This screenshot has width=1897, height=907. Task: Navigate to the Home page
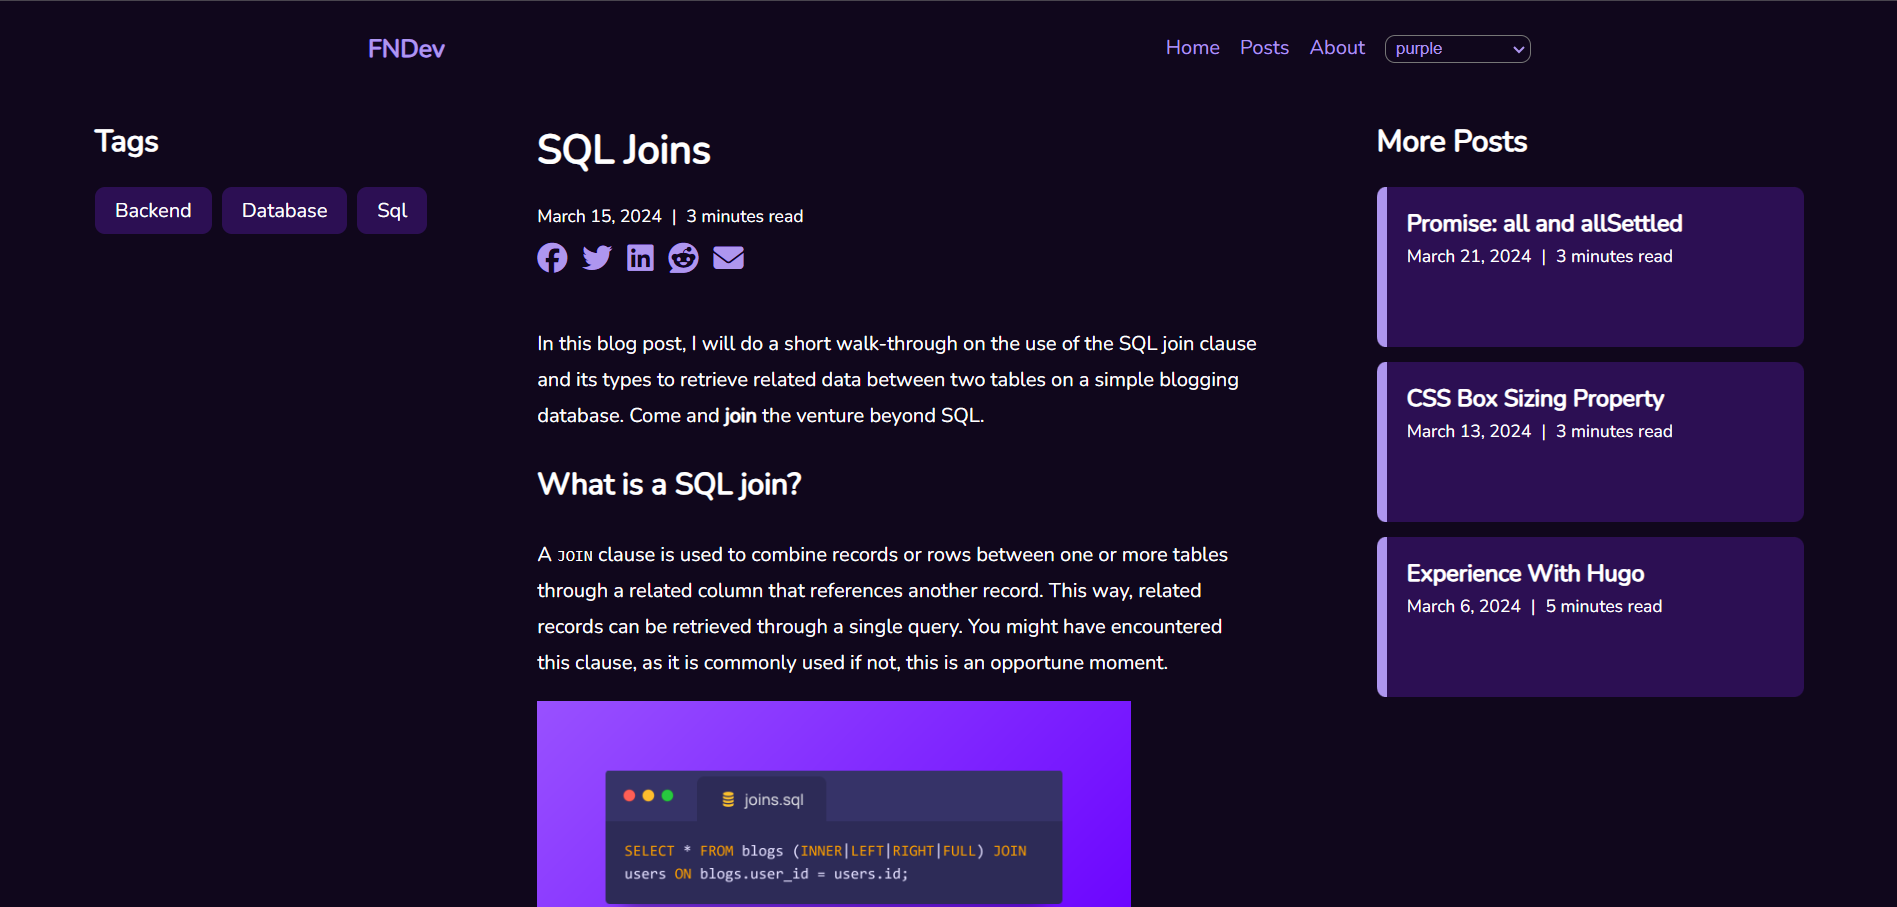[1192, 47]
